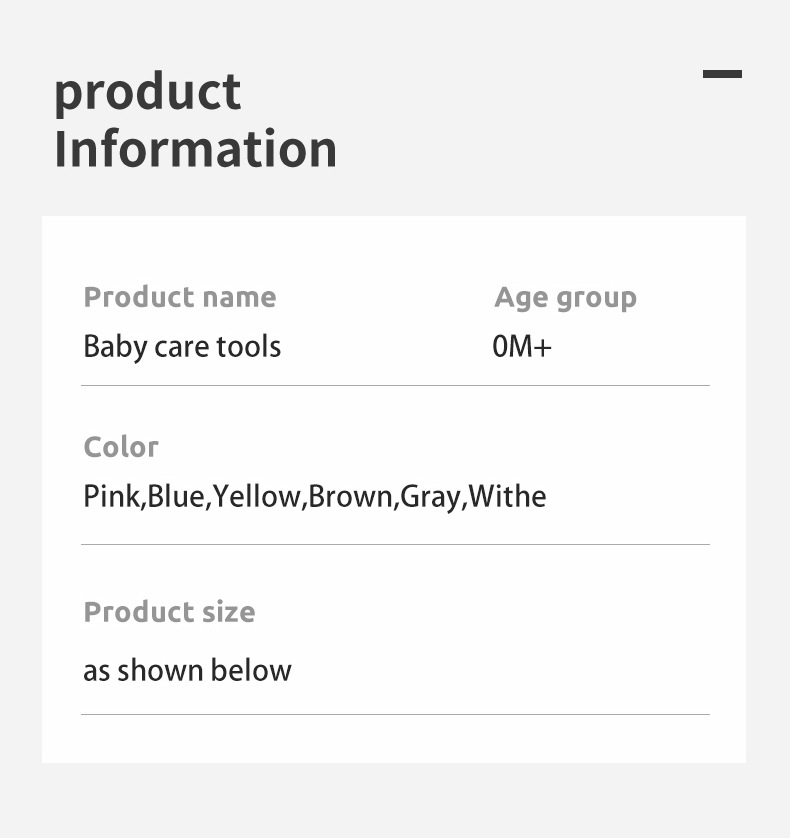Click the divider line under "as shown below"
This screenshot has height=838, width=790.
[395, 714]
